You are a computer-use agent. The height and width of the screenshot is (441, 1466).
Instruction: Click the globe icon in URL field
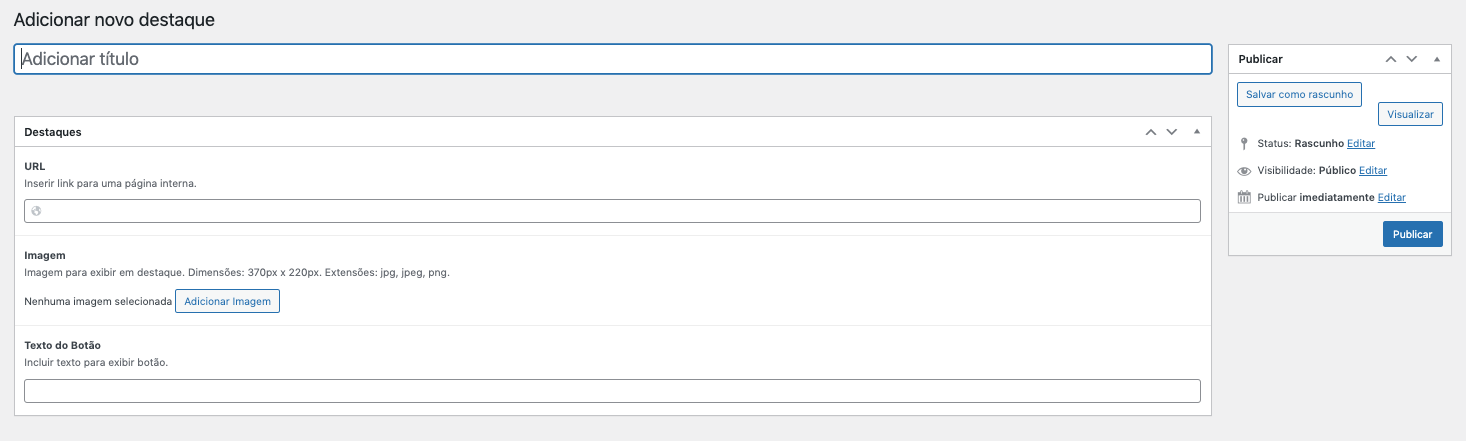coord(37,211)
